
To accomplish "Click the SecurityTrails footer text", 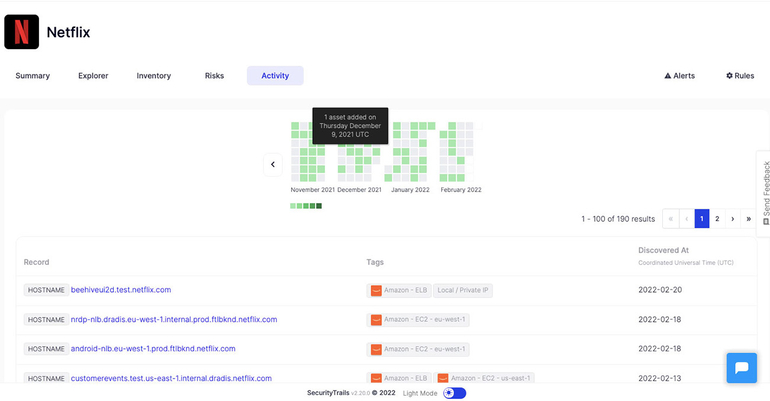I will 328,393.
